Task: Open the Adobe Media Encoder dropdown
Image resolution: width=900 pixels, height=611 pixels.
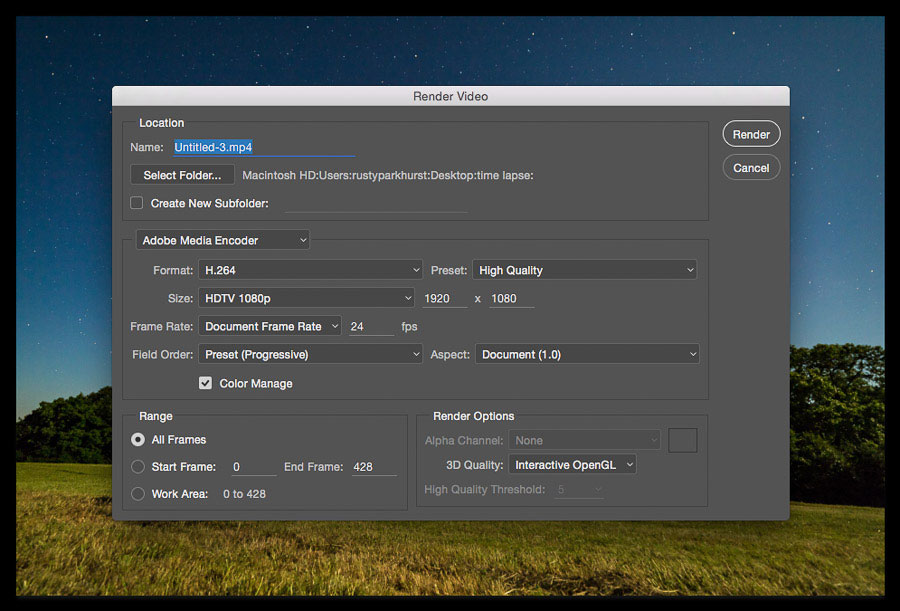Action: click(222, 240)
